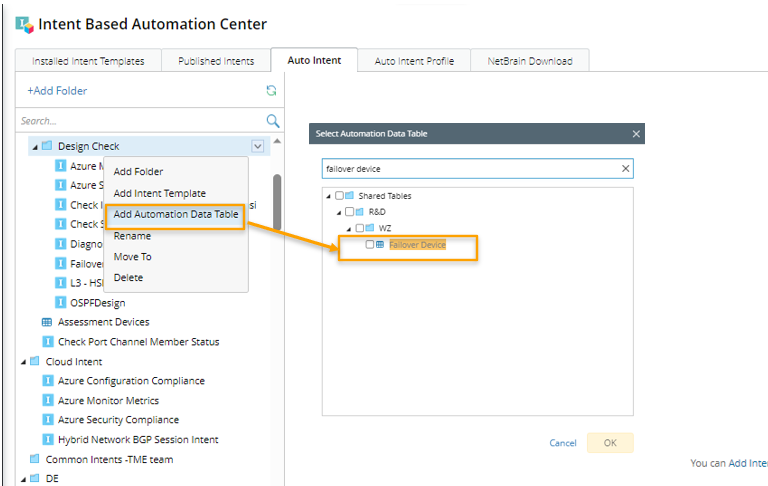
Task: Tick the Shared Tables checkbox
Action: (x=339, y=196)
